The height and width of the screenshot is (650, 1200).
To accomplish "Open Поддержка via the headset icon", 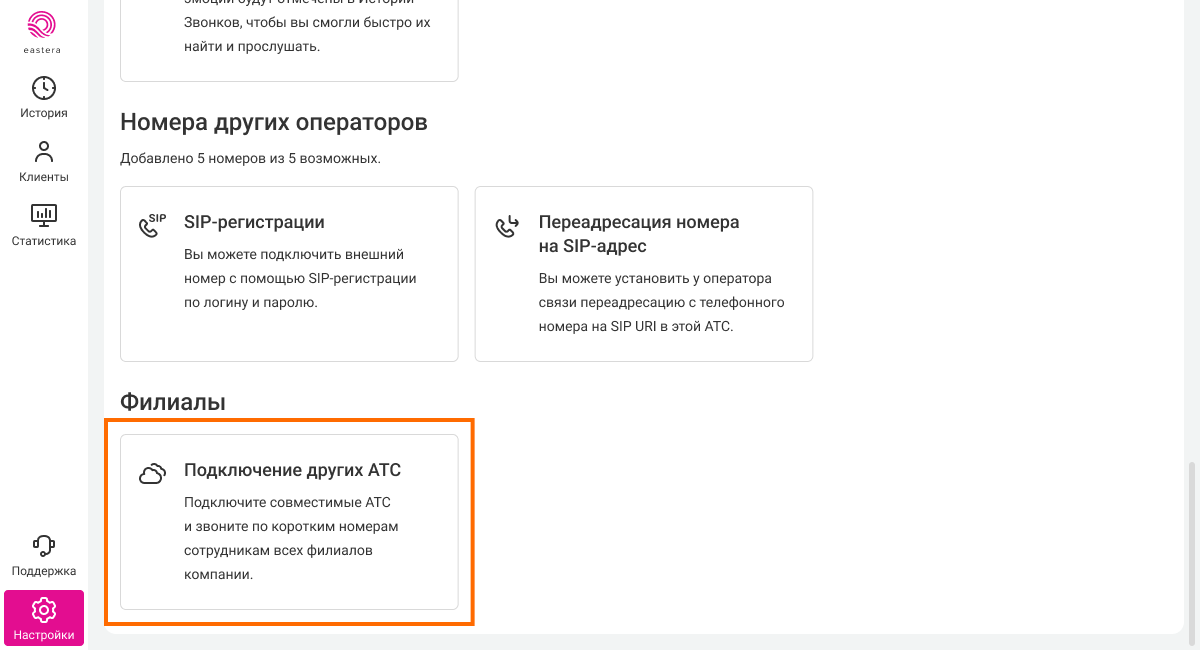I will (x=44, y=546).
